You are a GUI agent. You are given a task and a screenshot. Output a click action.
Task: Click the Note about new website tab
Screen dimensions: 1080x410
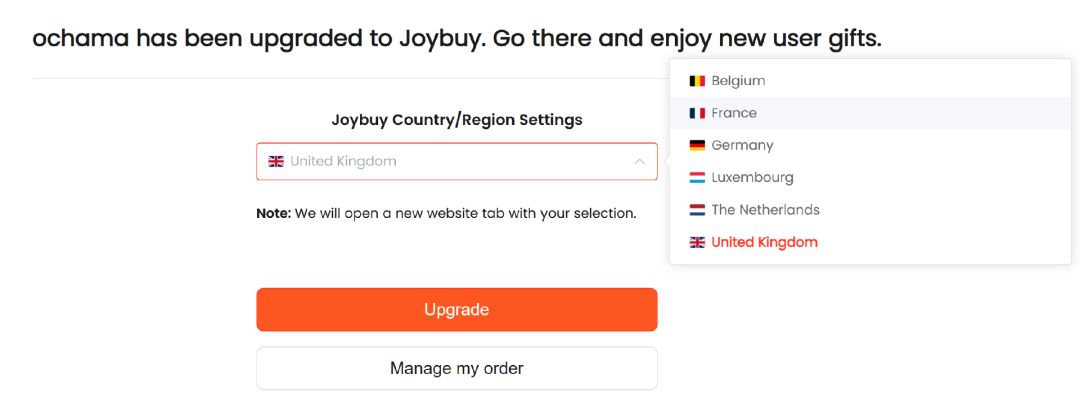tap(446, 213)
